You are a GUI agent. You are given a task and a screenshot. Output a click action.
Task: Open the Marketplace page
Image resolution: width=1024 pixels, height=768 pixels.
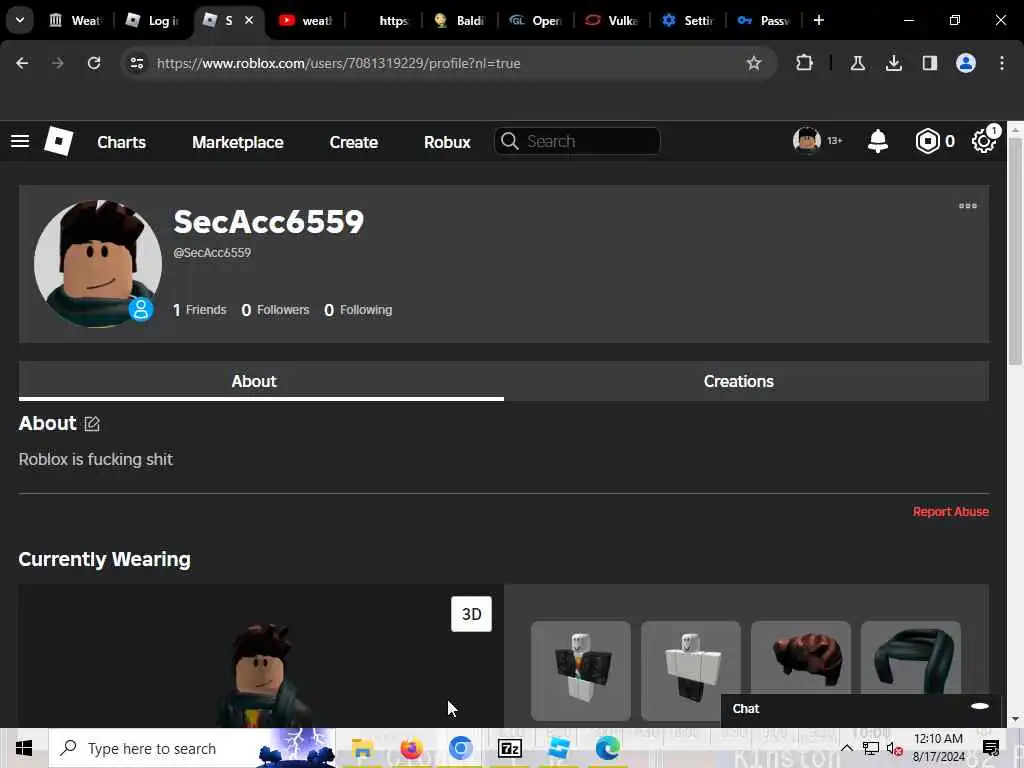238,142
